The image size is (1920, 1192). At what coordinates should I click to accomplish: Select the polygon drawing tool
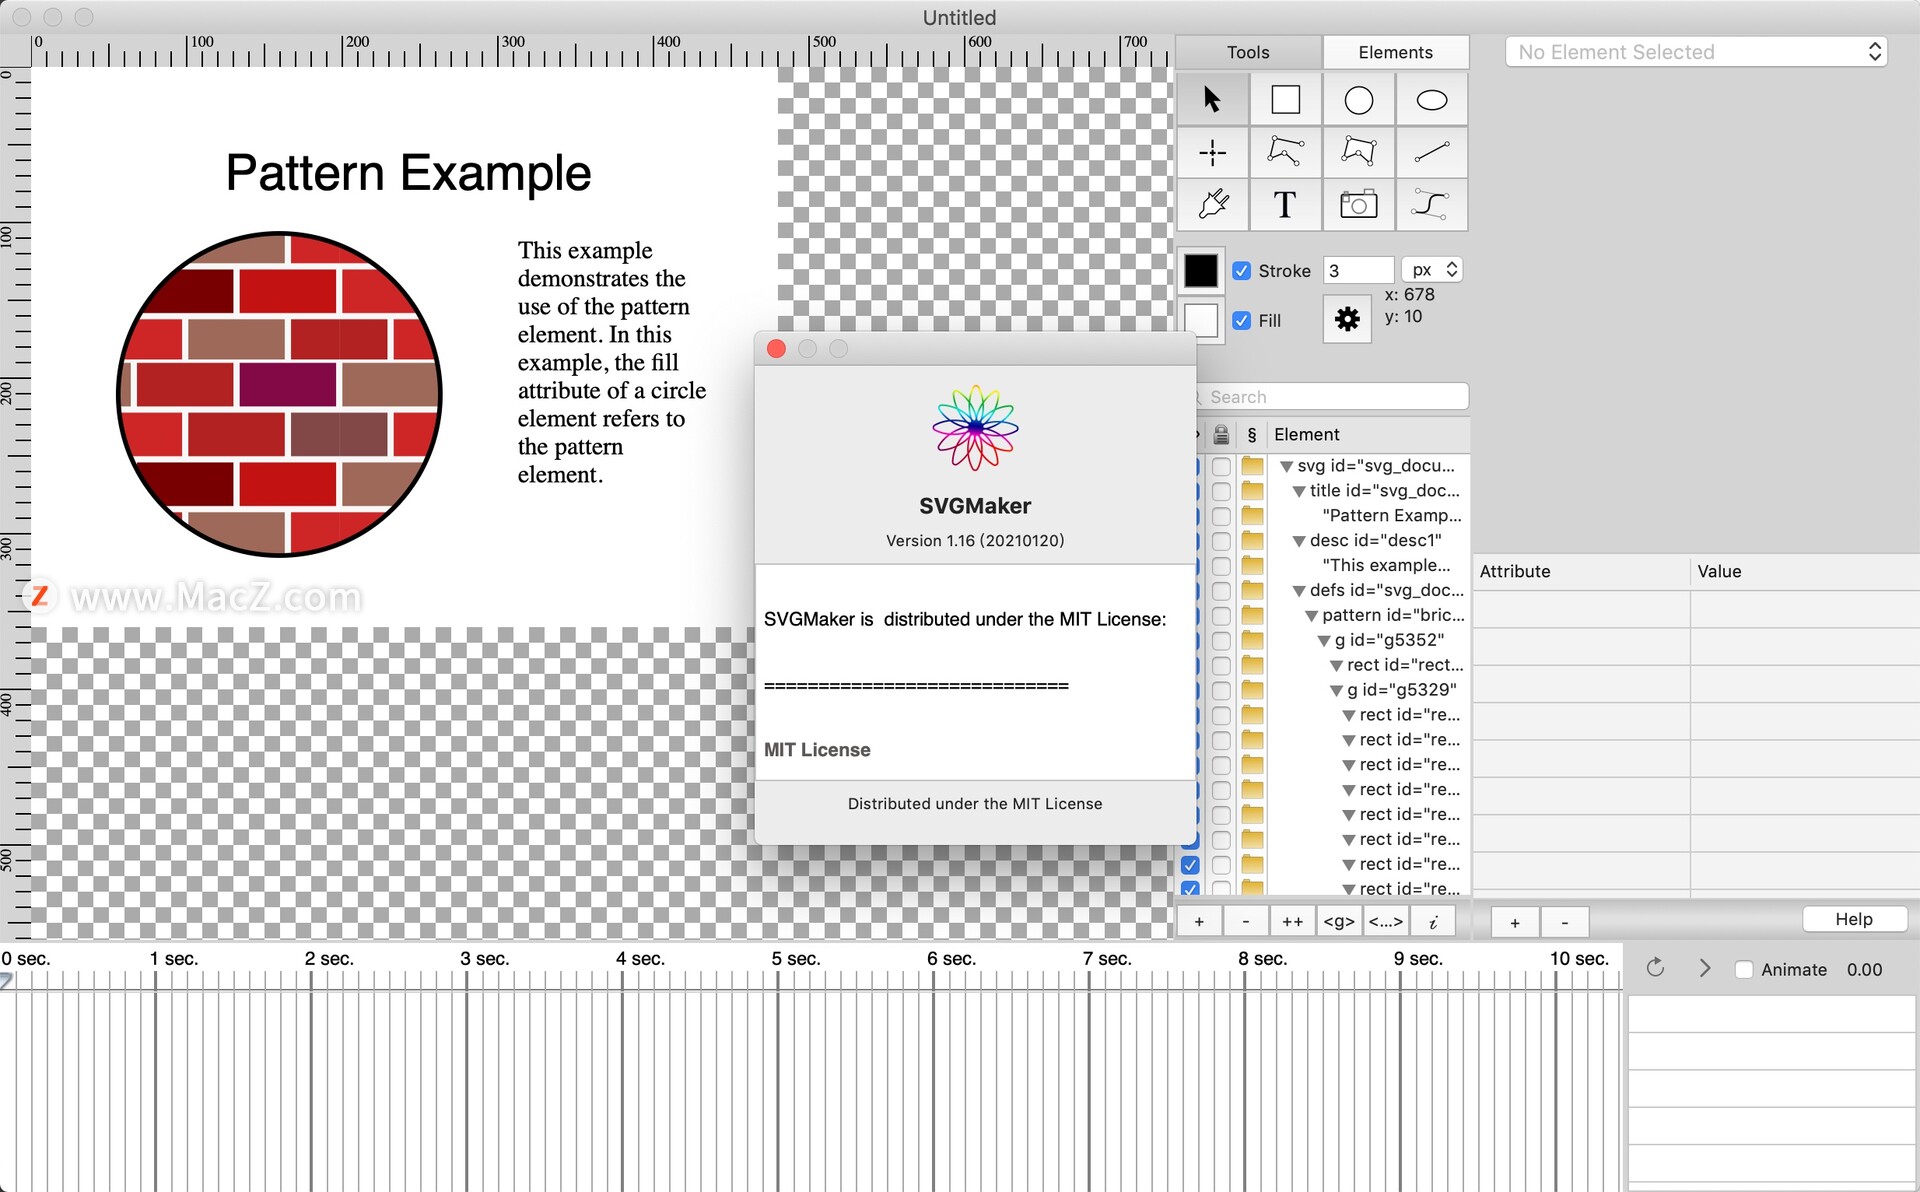(1358, 153)
